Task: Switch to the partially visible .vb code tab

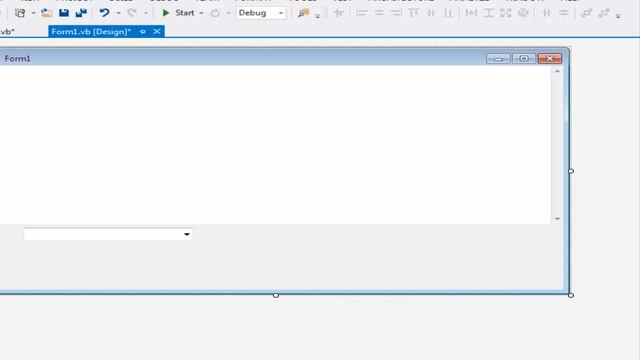Action: pos(7,31)
